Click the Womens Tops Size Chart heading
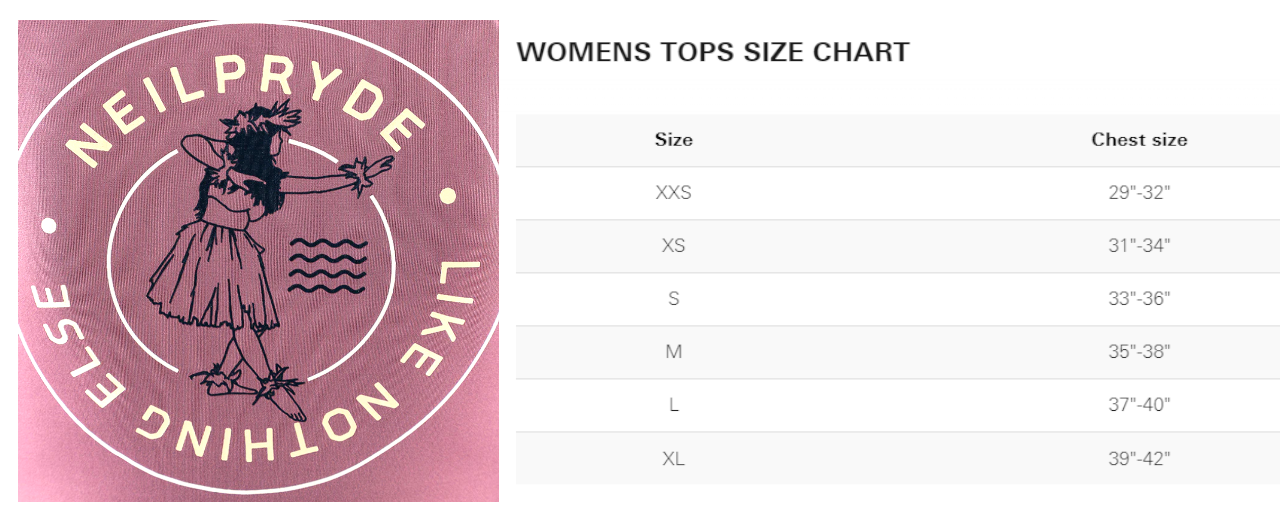Screen dimensions: 1280x520 click(713, 52)
